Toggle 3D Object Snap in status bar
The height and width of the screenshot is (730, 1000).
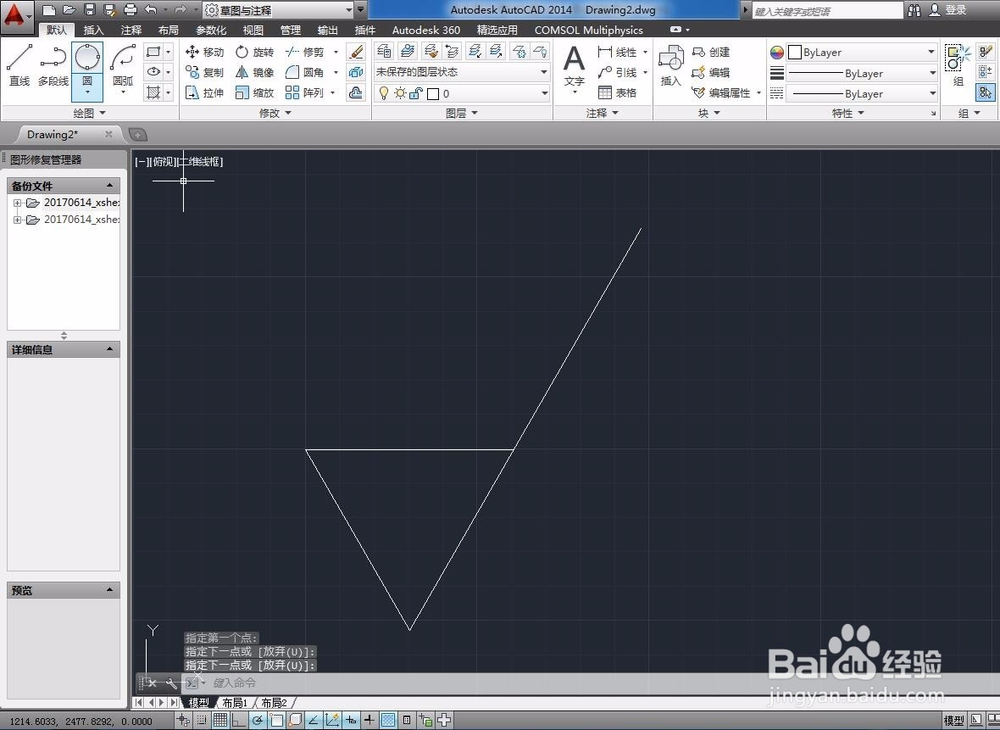(295, 720)
